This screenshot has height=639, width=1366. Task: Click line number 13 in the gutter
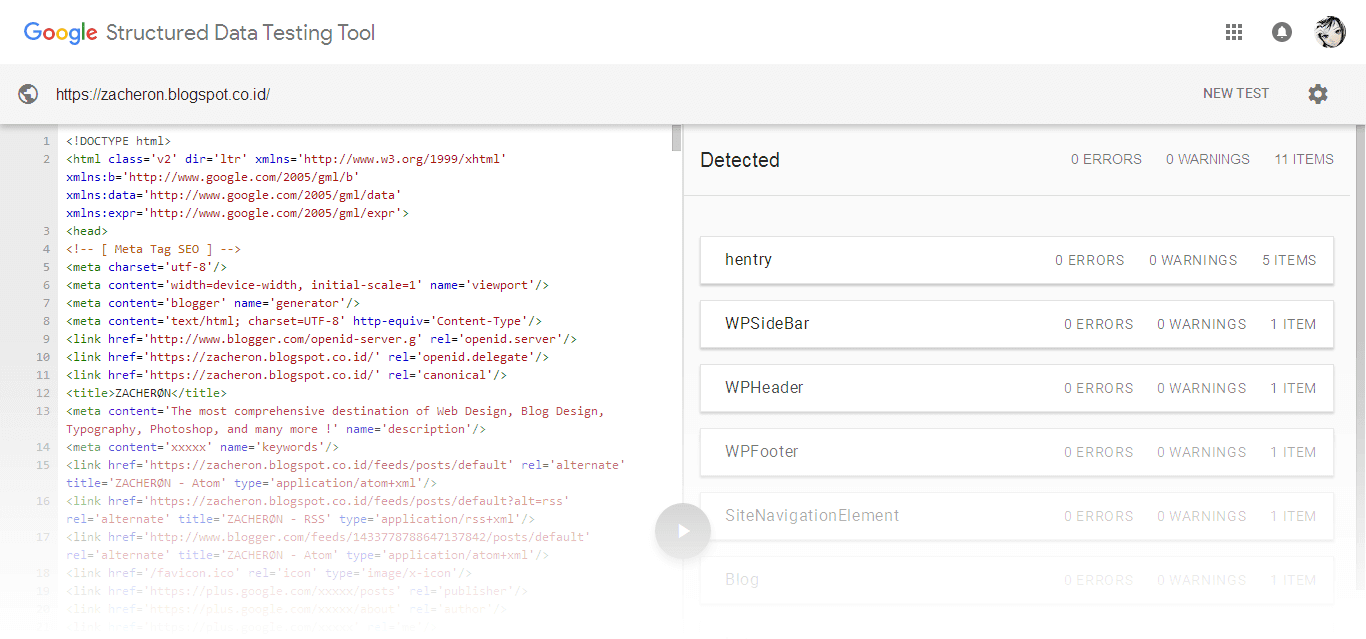43,411
